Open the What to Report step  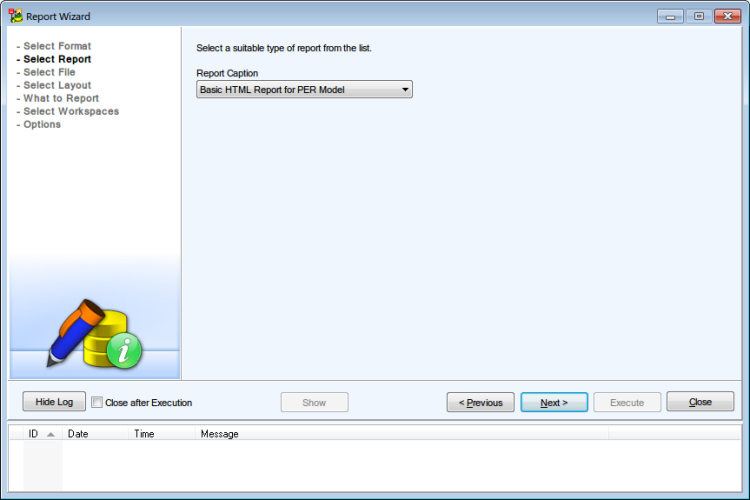coord(61,98)
